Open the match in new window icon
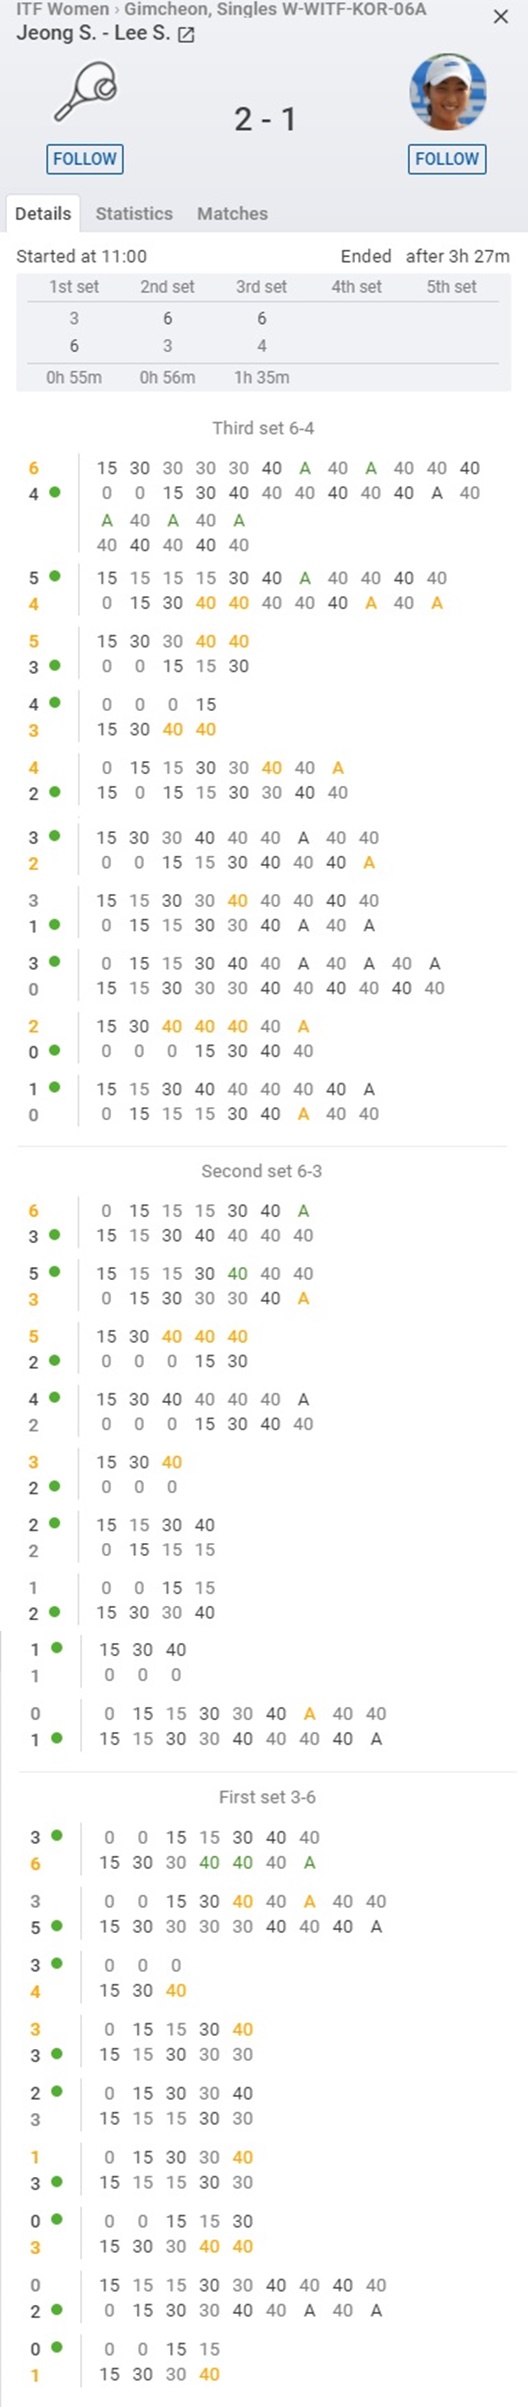 (186, 34)
